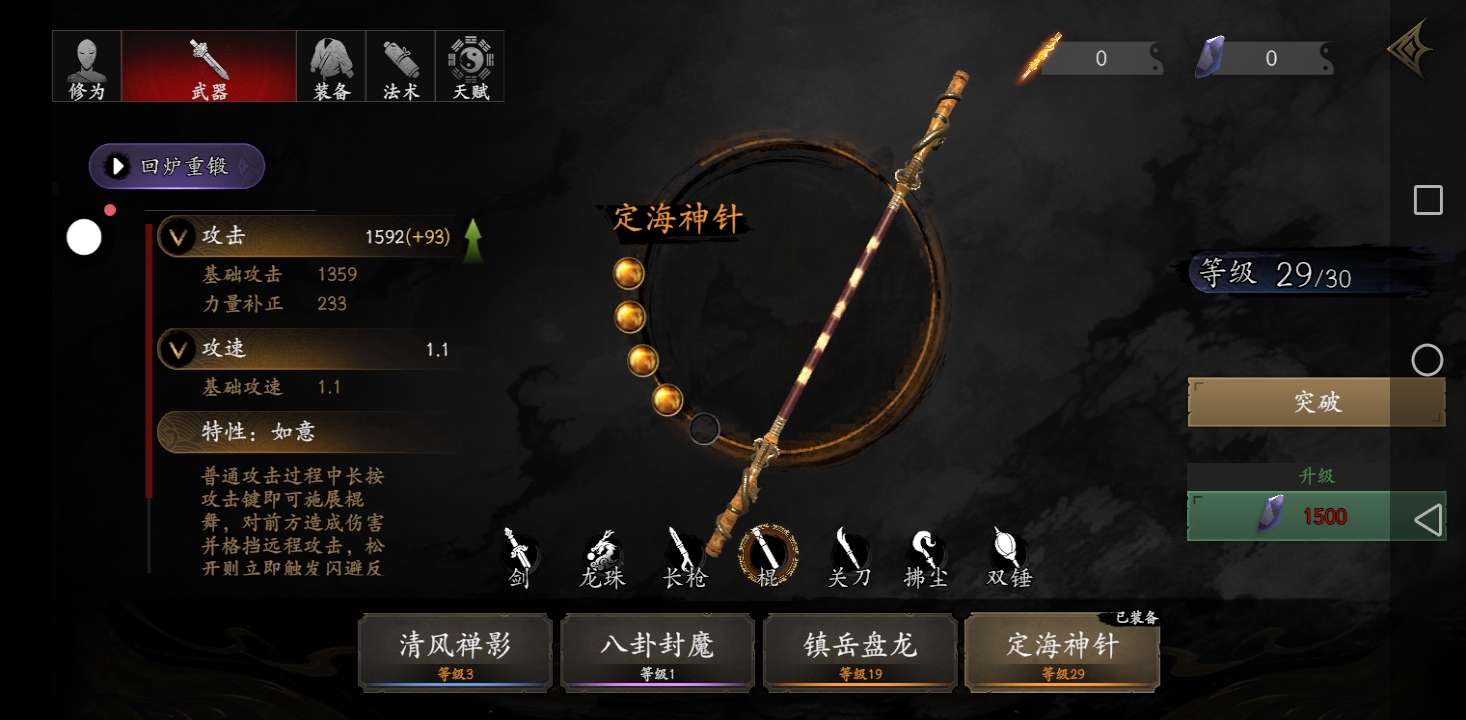Select the 棍 staff weapon icon
1466x720 pixels.
768,554
